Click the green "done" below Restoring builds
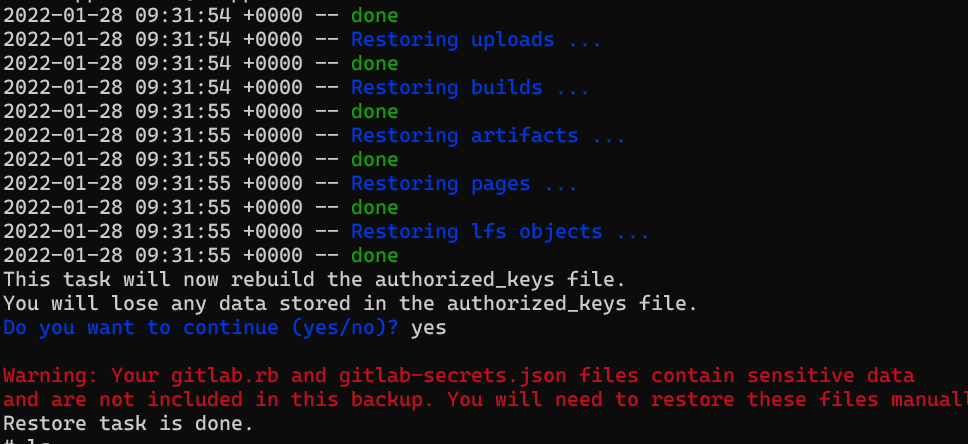This screenshot has height=444, width=968. 374,111
